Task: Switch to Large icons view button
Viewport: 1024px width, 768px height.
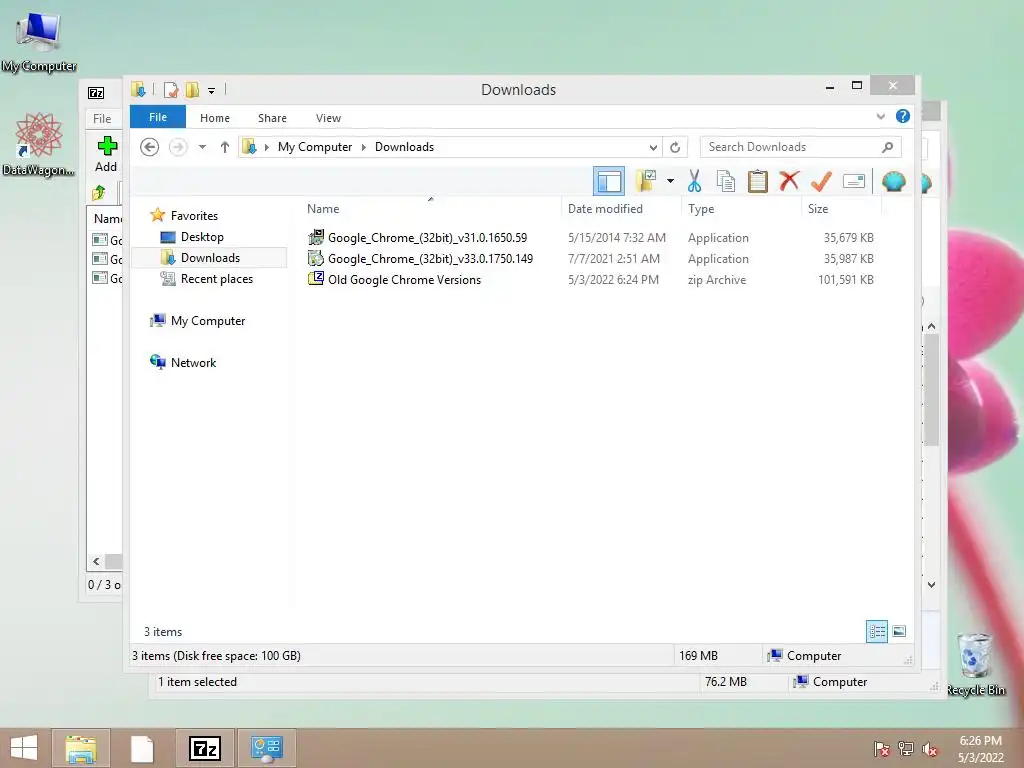Action: tap(899, 631)
